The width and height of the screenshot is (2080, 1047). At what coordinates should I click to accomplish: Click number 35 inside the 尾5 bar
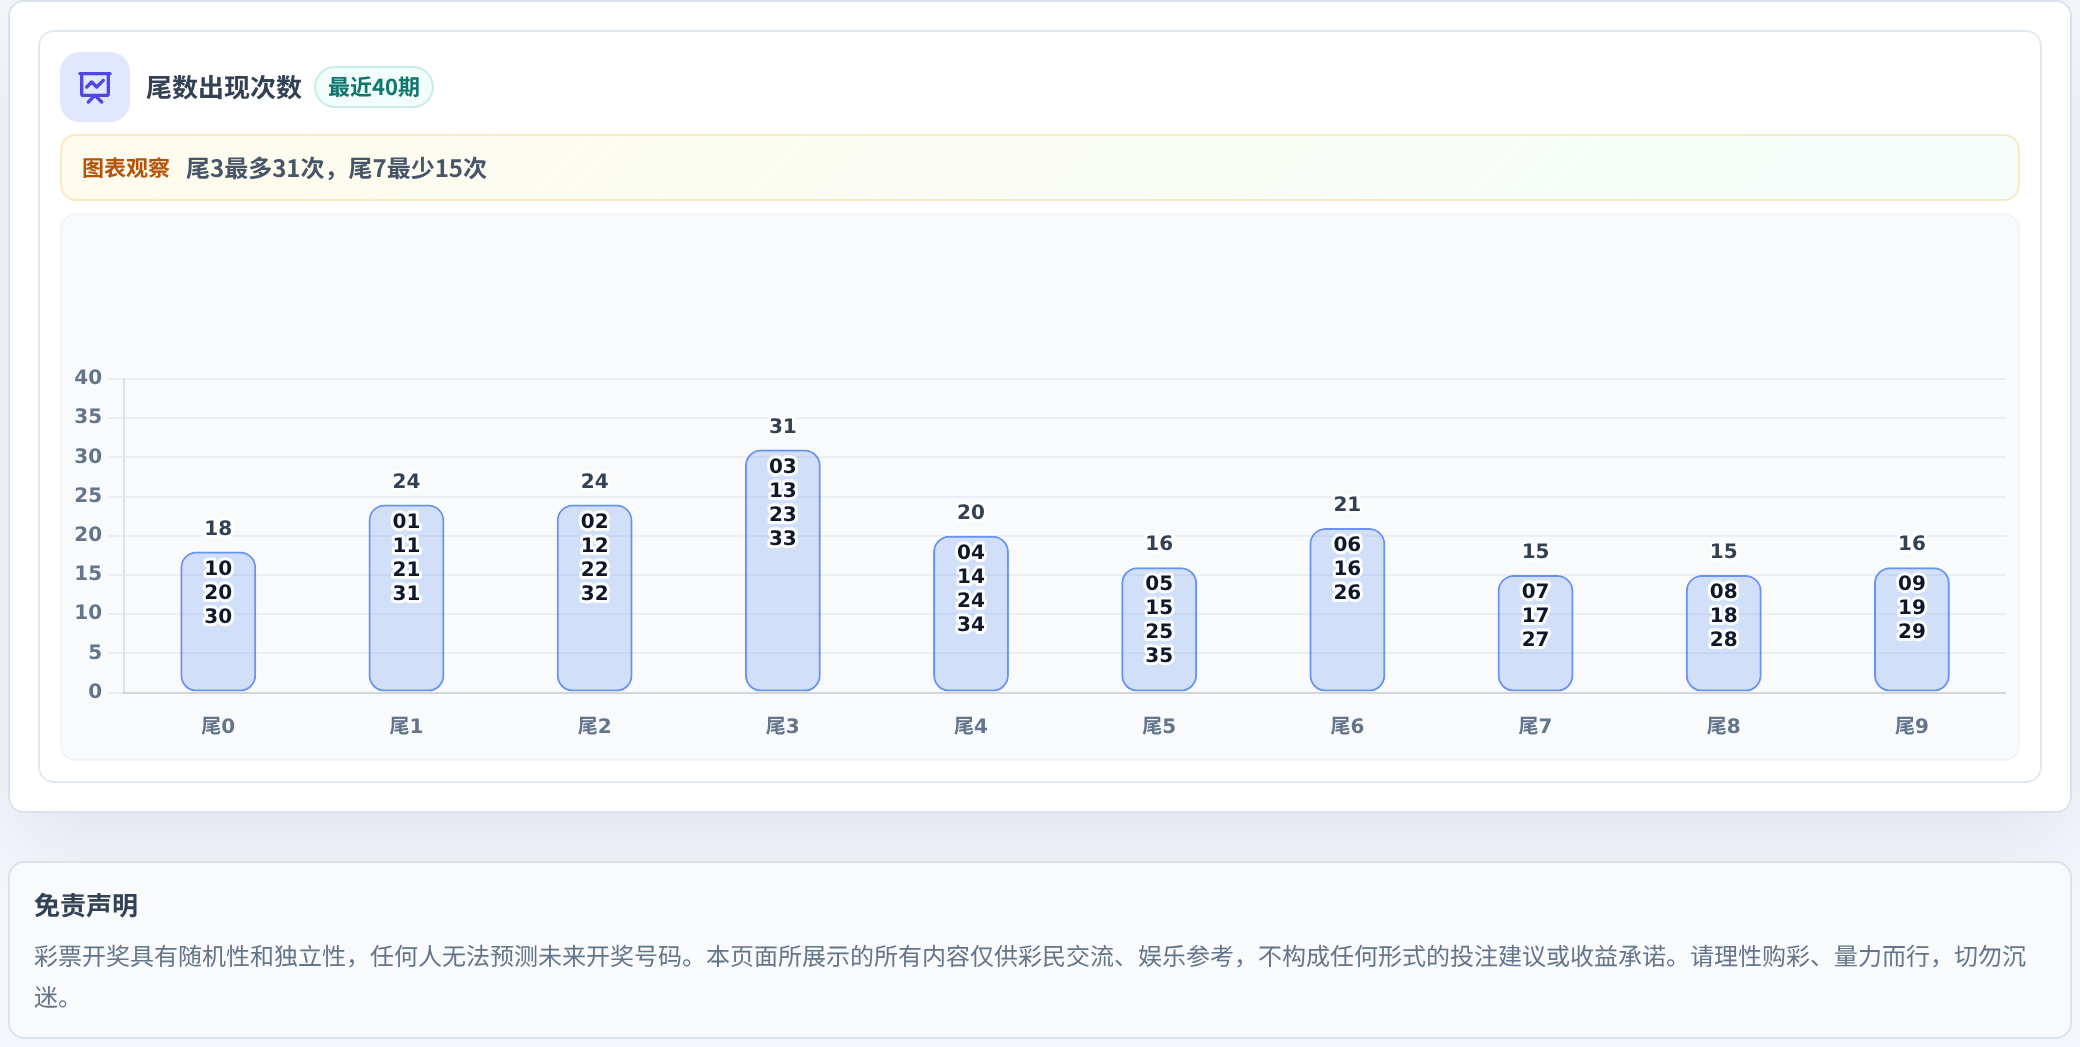[1159, 655]
